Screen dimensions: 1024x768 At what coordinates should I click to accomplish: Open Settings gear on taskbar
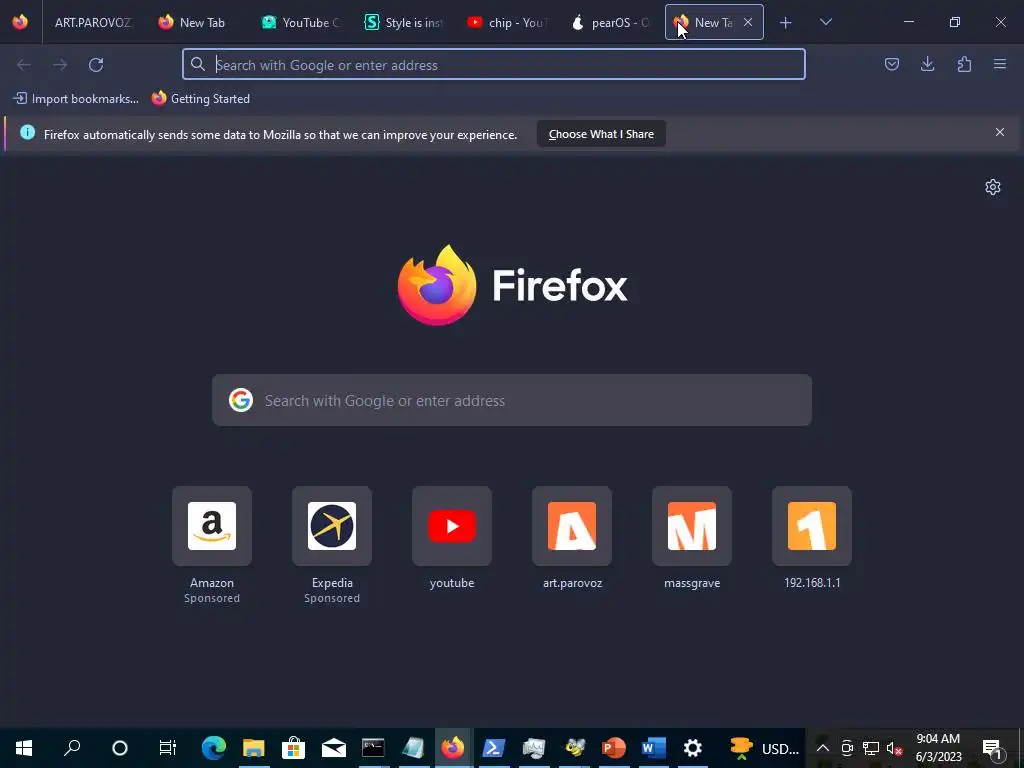[693, 748]
